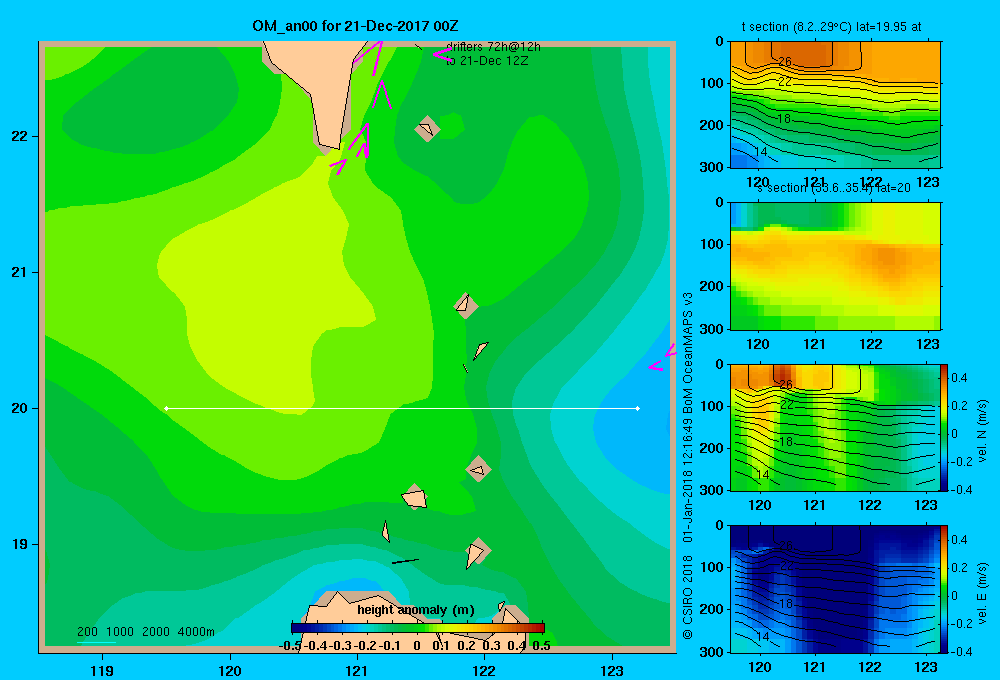Click the 'drifters 72h@12h' label
This screenshot has width=1000, height=680.
pyautogui.click(x=493, y=47)
